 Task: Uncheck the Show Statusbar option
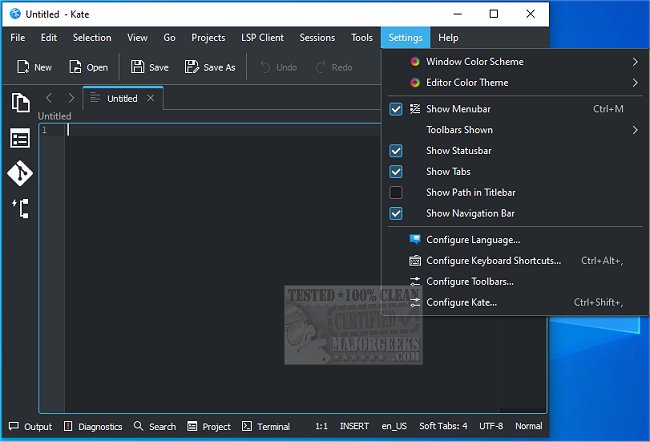396,151
